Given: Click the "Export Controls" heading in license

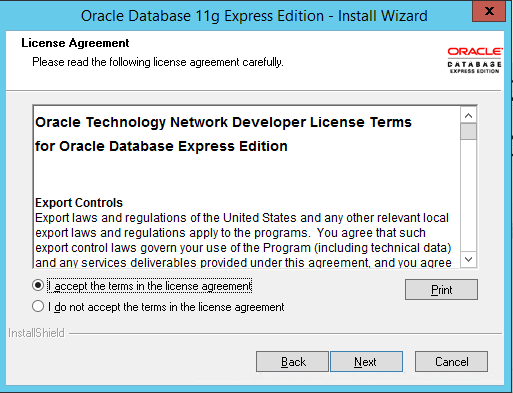Looking at the screenshot, I should coord(79,203).
